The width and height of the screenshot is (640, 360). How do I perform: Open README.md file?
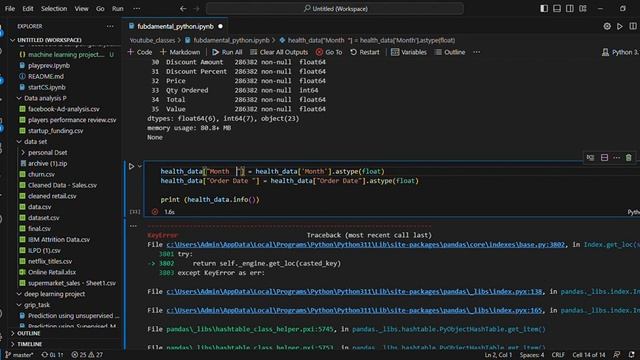tap(46, 76)
